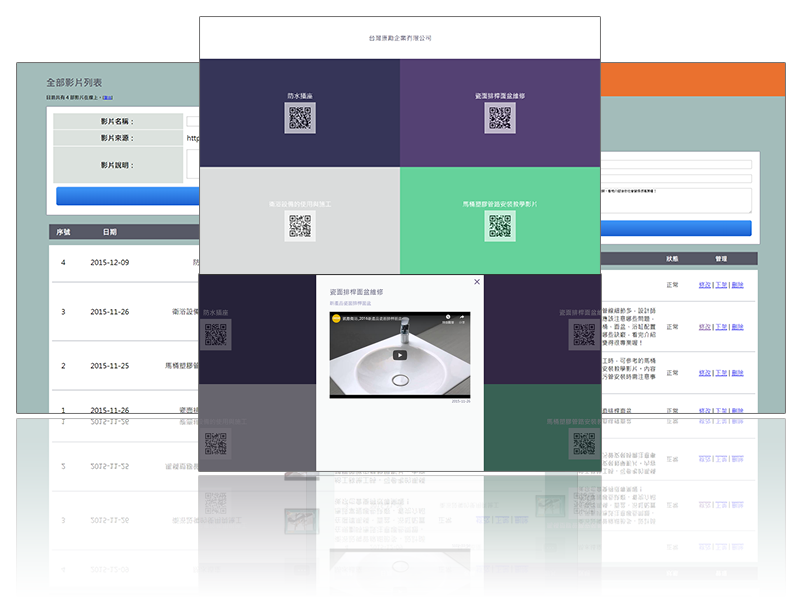Click the 正常 status in the row numbered 3

[x=672, y=327]
